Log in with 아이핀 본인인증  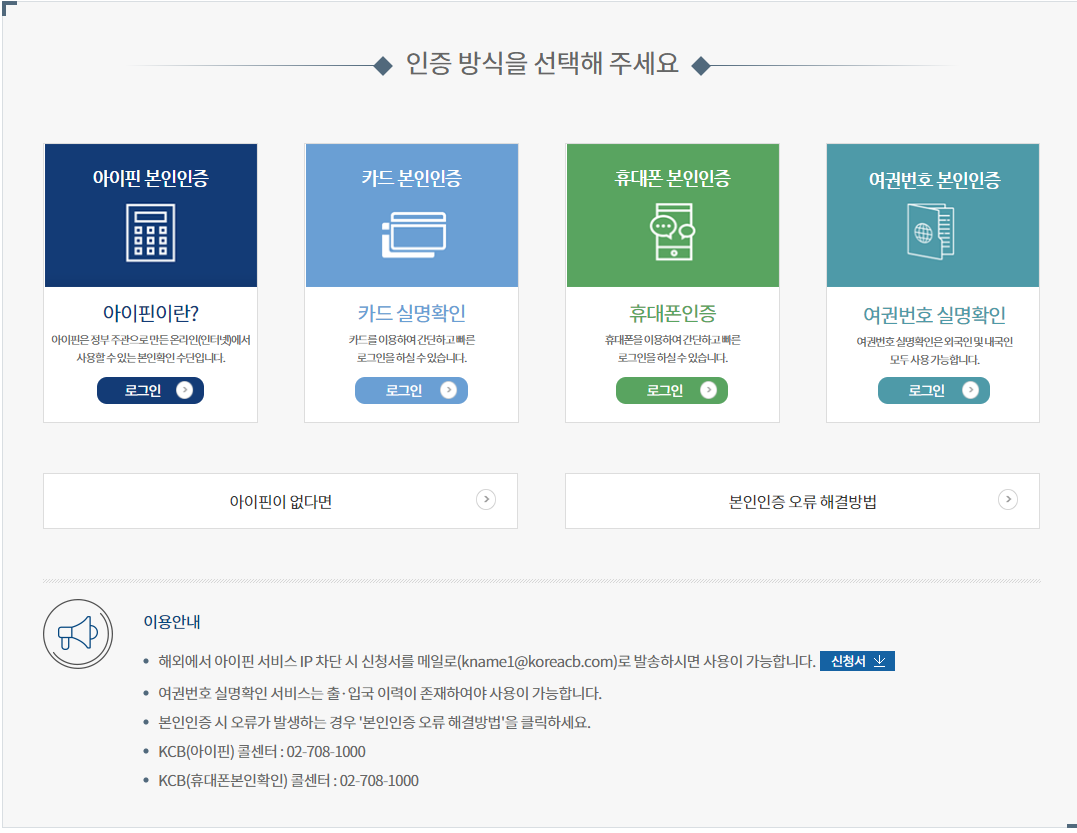coord(150,390)
